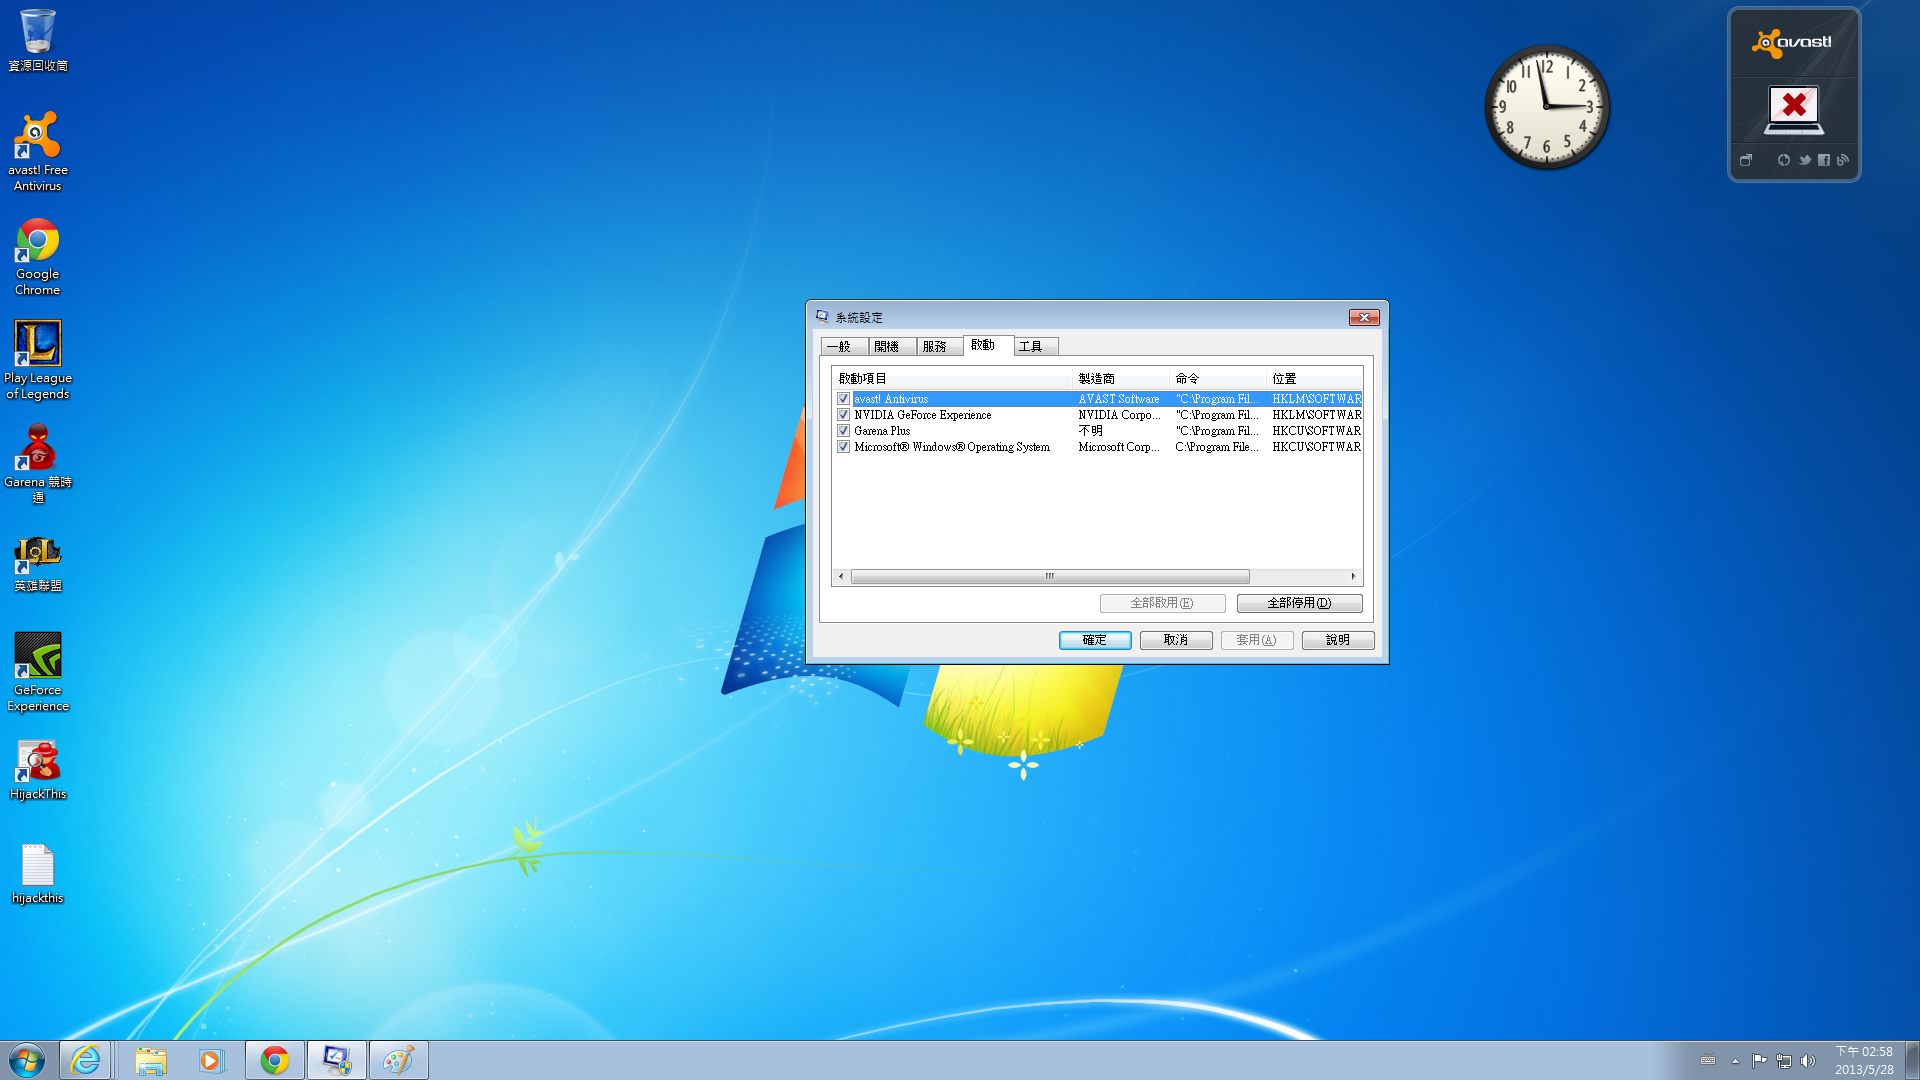Screen dimensions: 1920x1080
Task: Switch to the 工具 tab
Action: click(1036, 347)
